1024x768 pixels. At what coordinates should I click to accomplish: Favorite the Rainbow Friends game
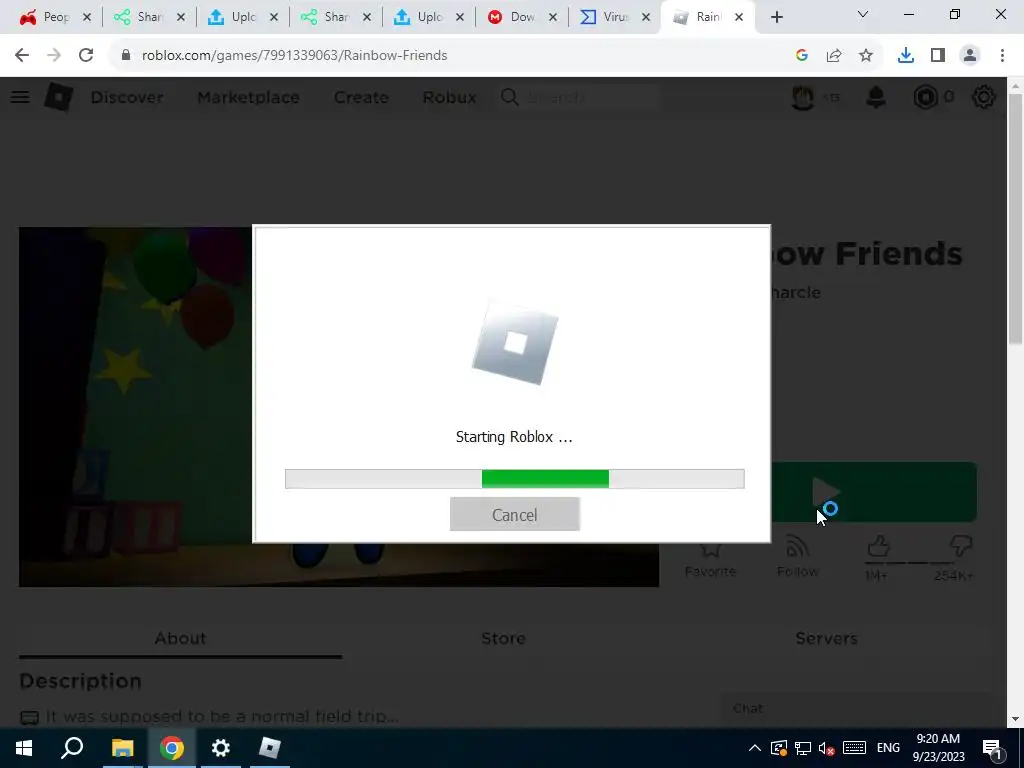(x=711, y=556)
